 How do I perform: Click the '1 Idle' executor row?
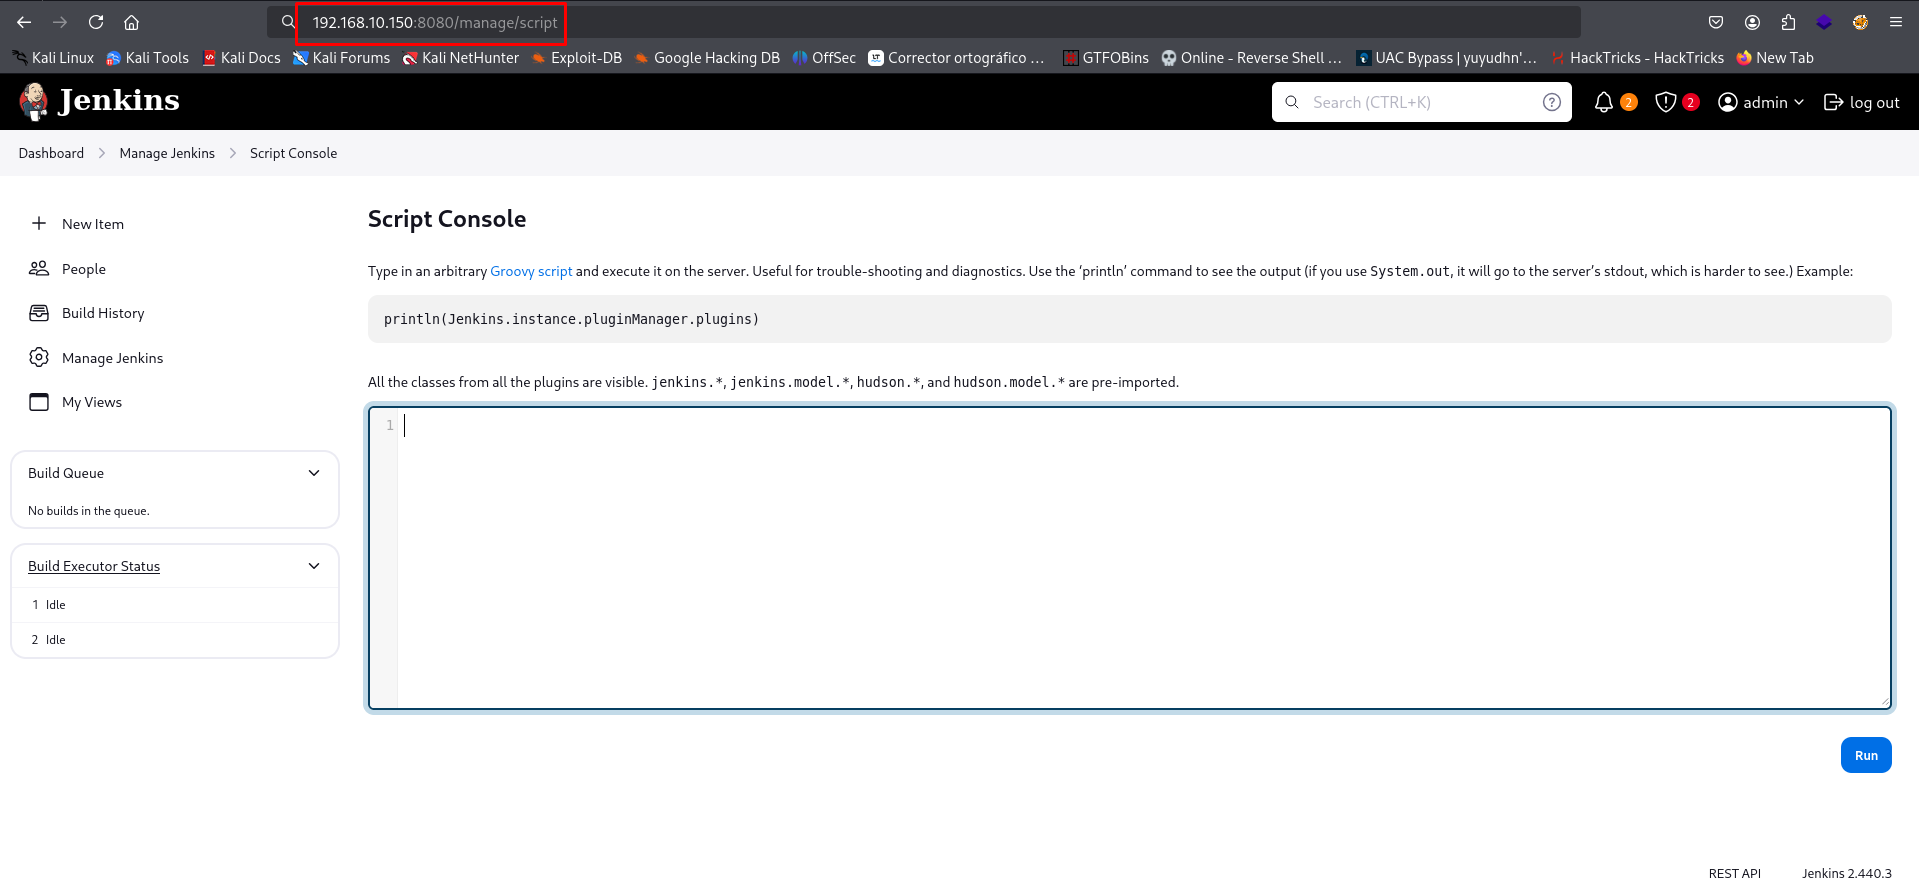click(x=175, y=605)
